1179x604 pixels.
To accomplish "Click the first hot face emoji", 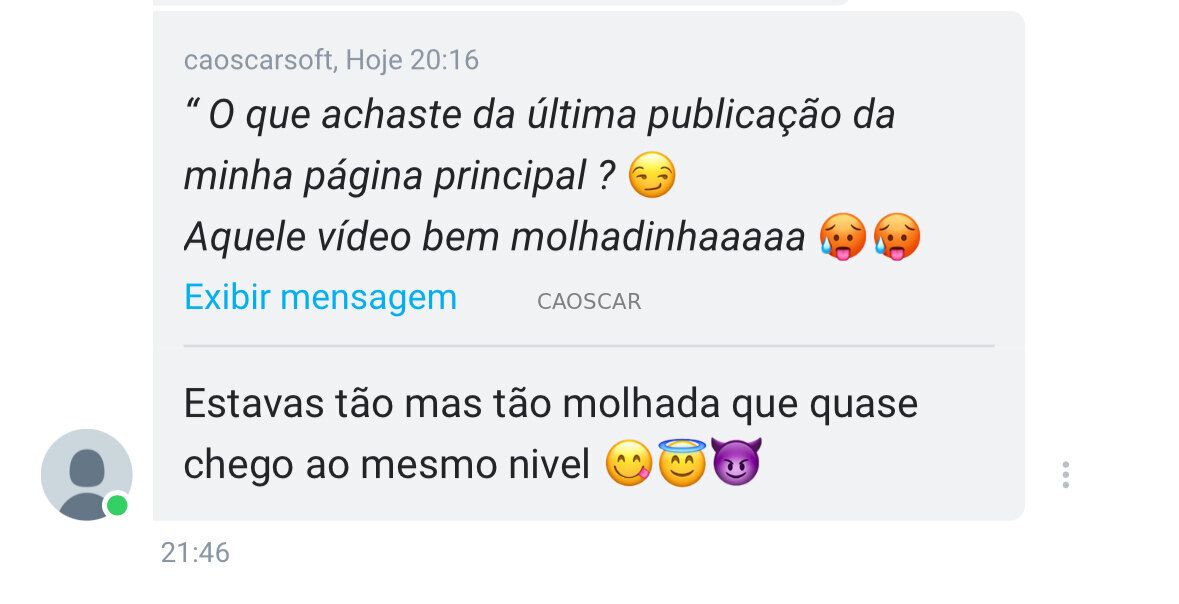I will pos(843,236).
